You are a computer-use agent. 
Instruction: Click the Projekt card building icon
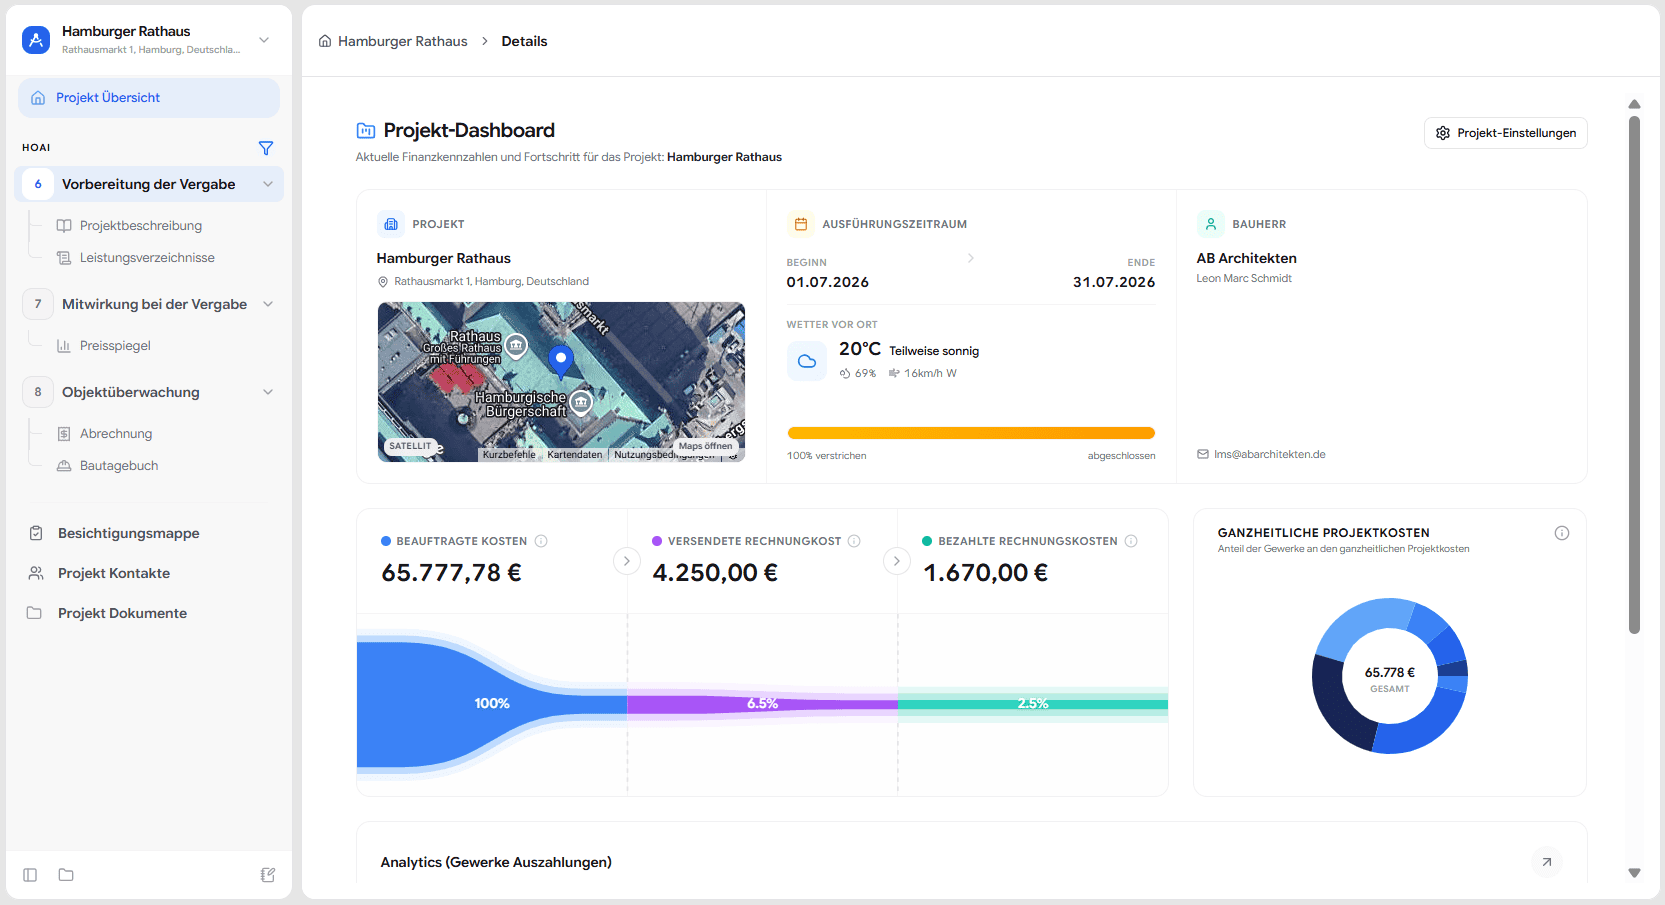click(391, 224)
